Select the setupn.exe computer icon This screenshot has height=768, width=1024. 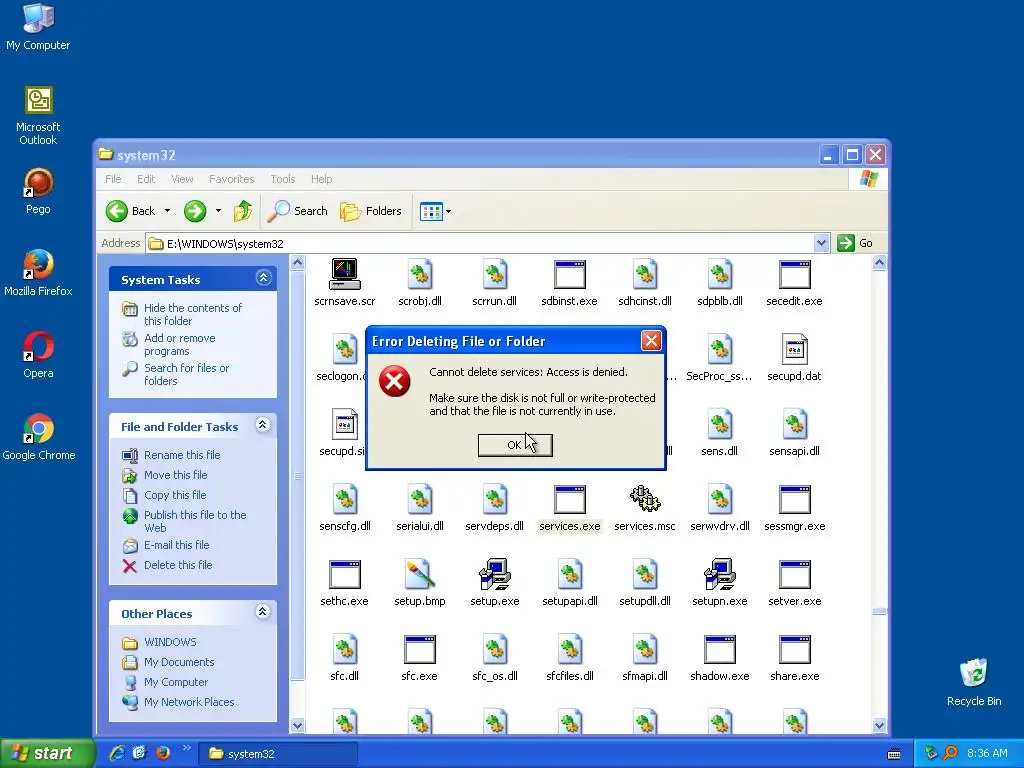point(720,574)
